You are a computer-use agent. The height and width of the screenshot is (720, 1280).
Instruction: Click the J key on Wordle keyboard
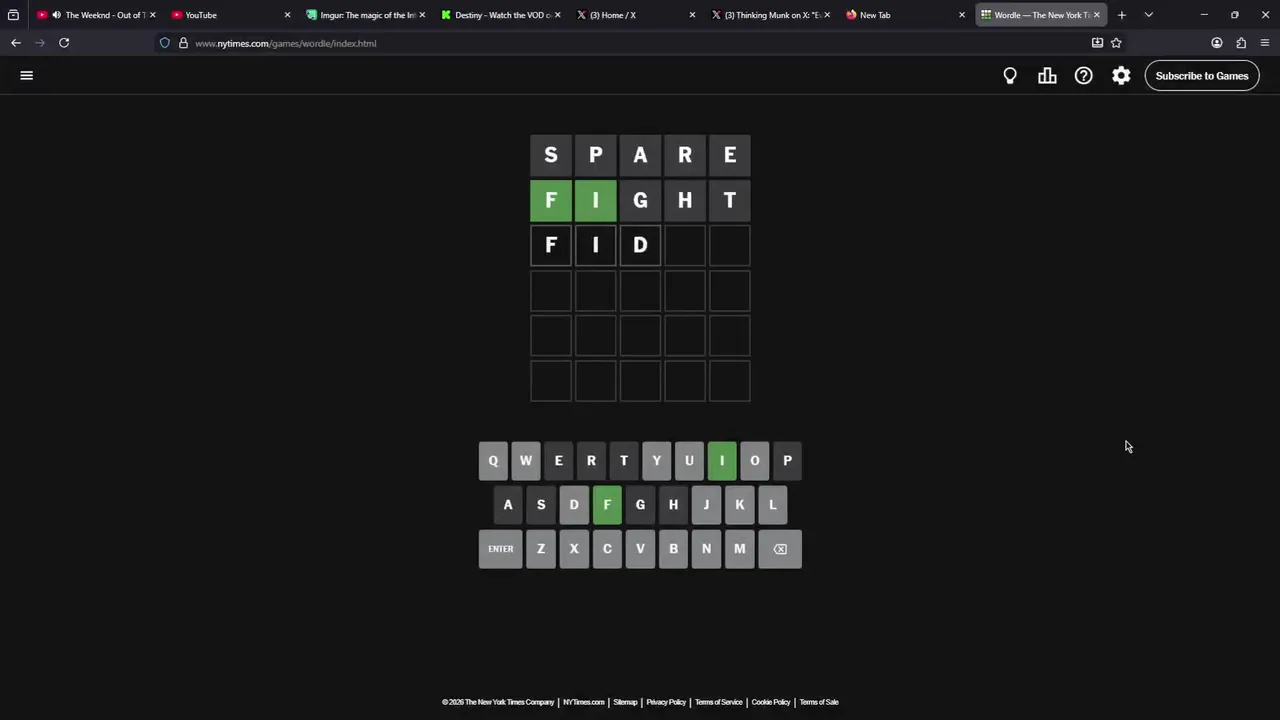click(x=706, y=505)
